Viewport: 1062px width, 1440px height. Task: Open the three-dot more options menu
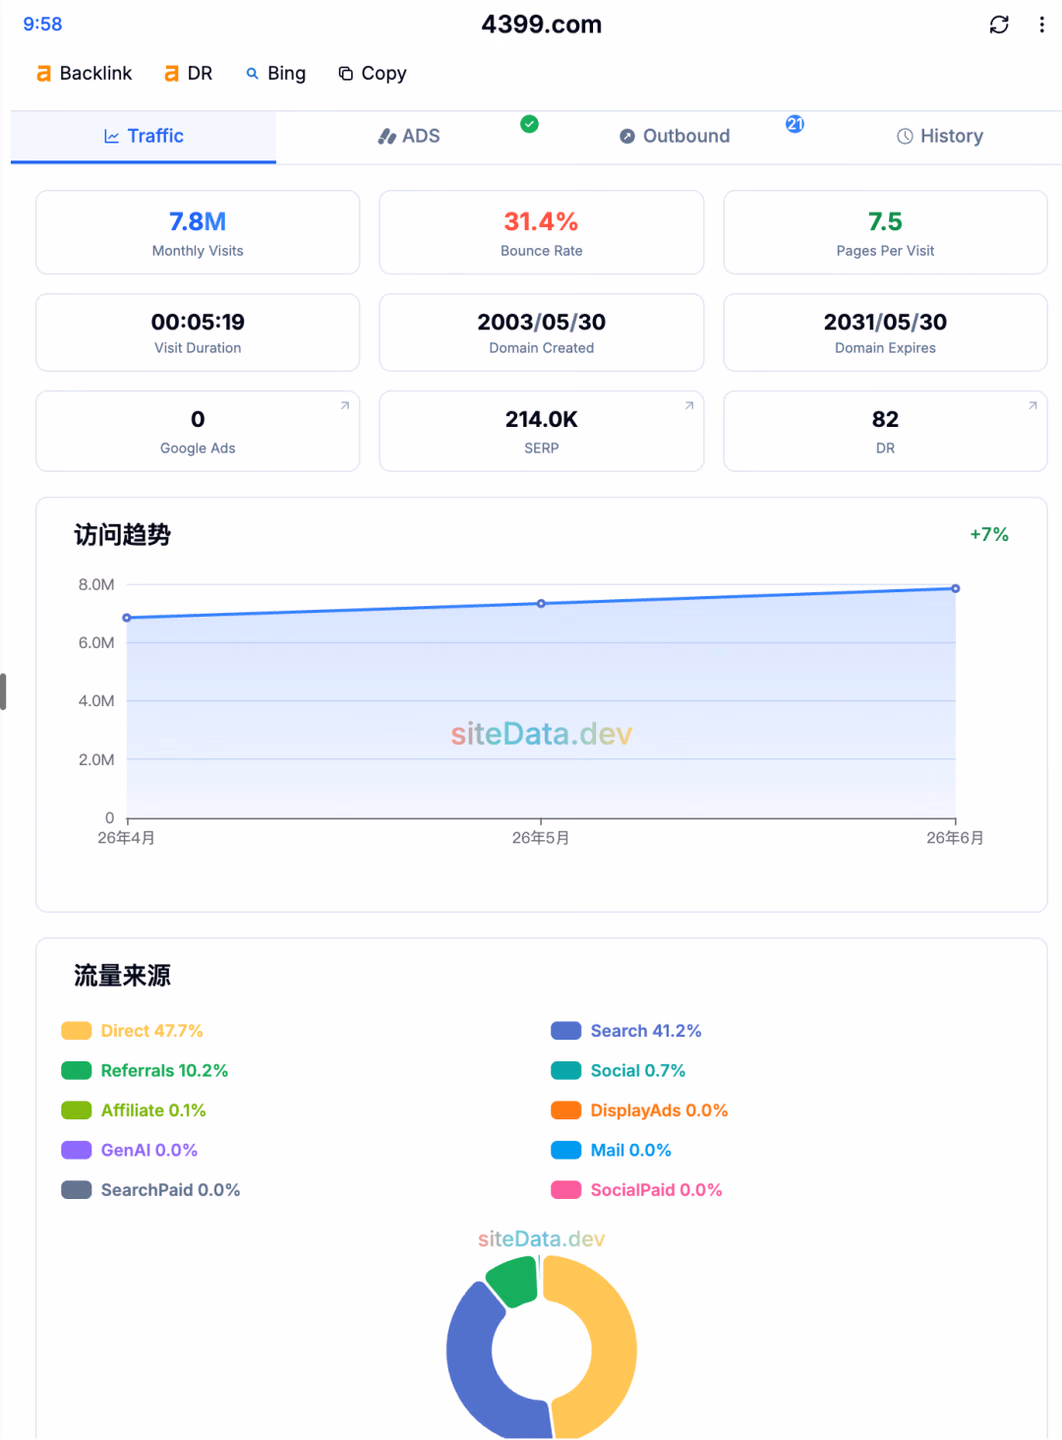(1041, 24)
